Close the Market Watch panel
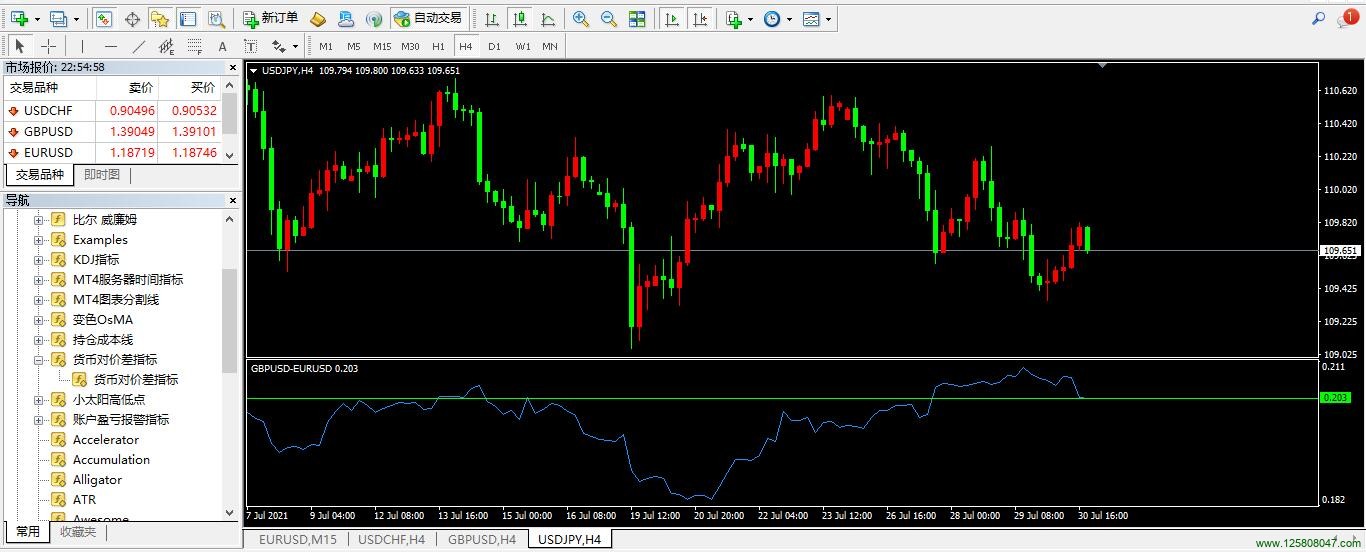 [x=233, y=67]
